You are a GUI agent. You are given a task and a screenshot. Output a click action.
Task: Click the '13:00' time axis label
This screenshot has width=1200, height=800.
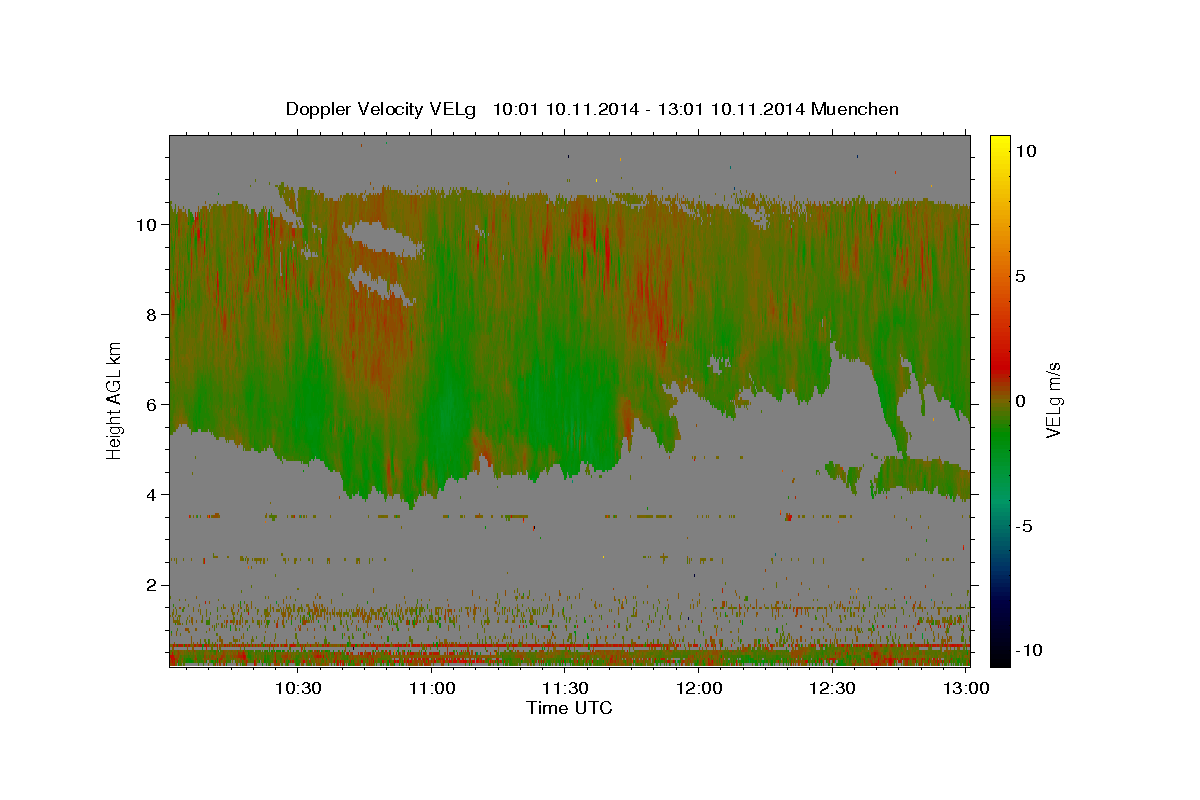tap(966, 688)
